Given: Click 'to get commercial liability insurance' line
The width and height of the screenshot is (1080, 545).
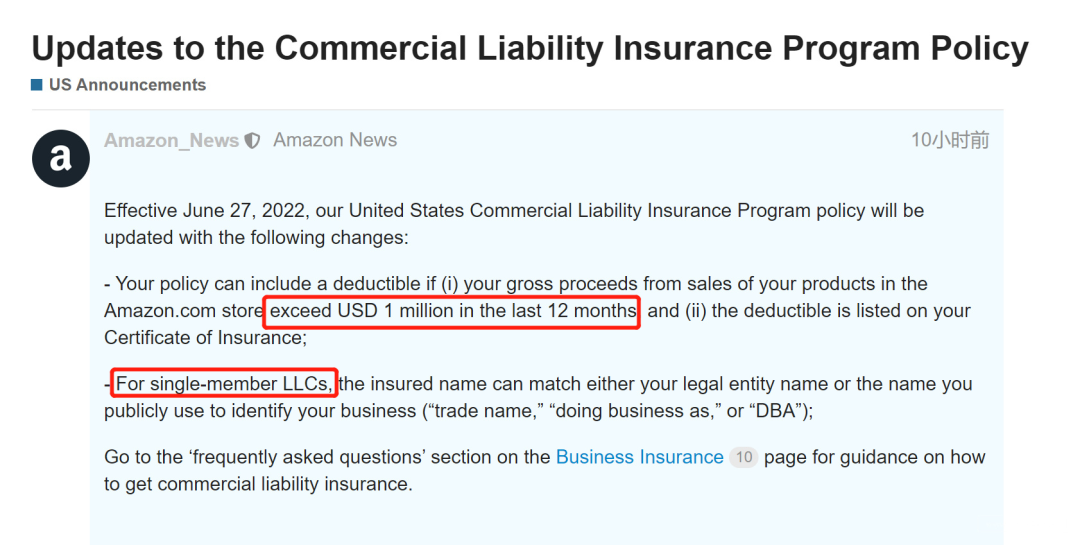Looking at the screenshot, I should coord(258,484).
